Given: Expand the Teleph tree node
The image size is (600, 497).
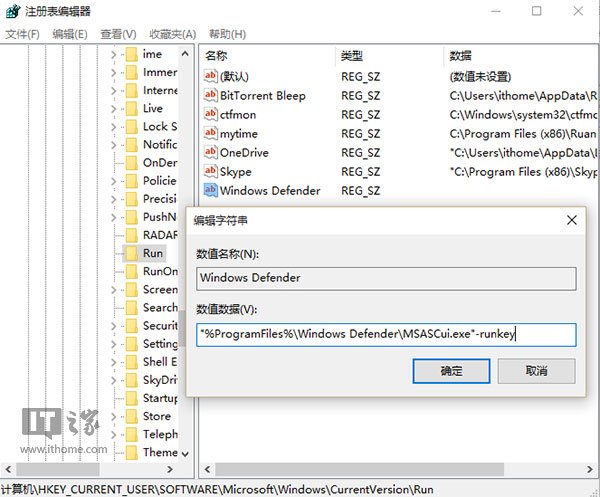Looking at the screenshot, I should click(113, 435).
